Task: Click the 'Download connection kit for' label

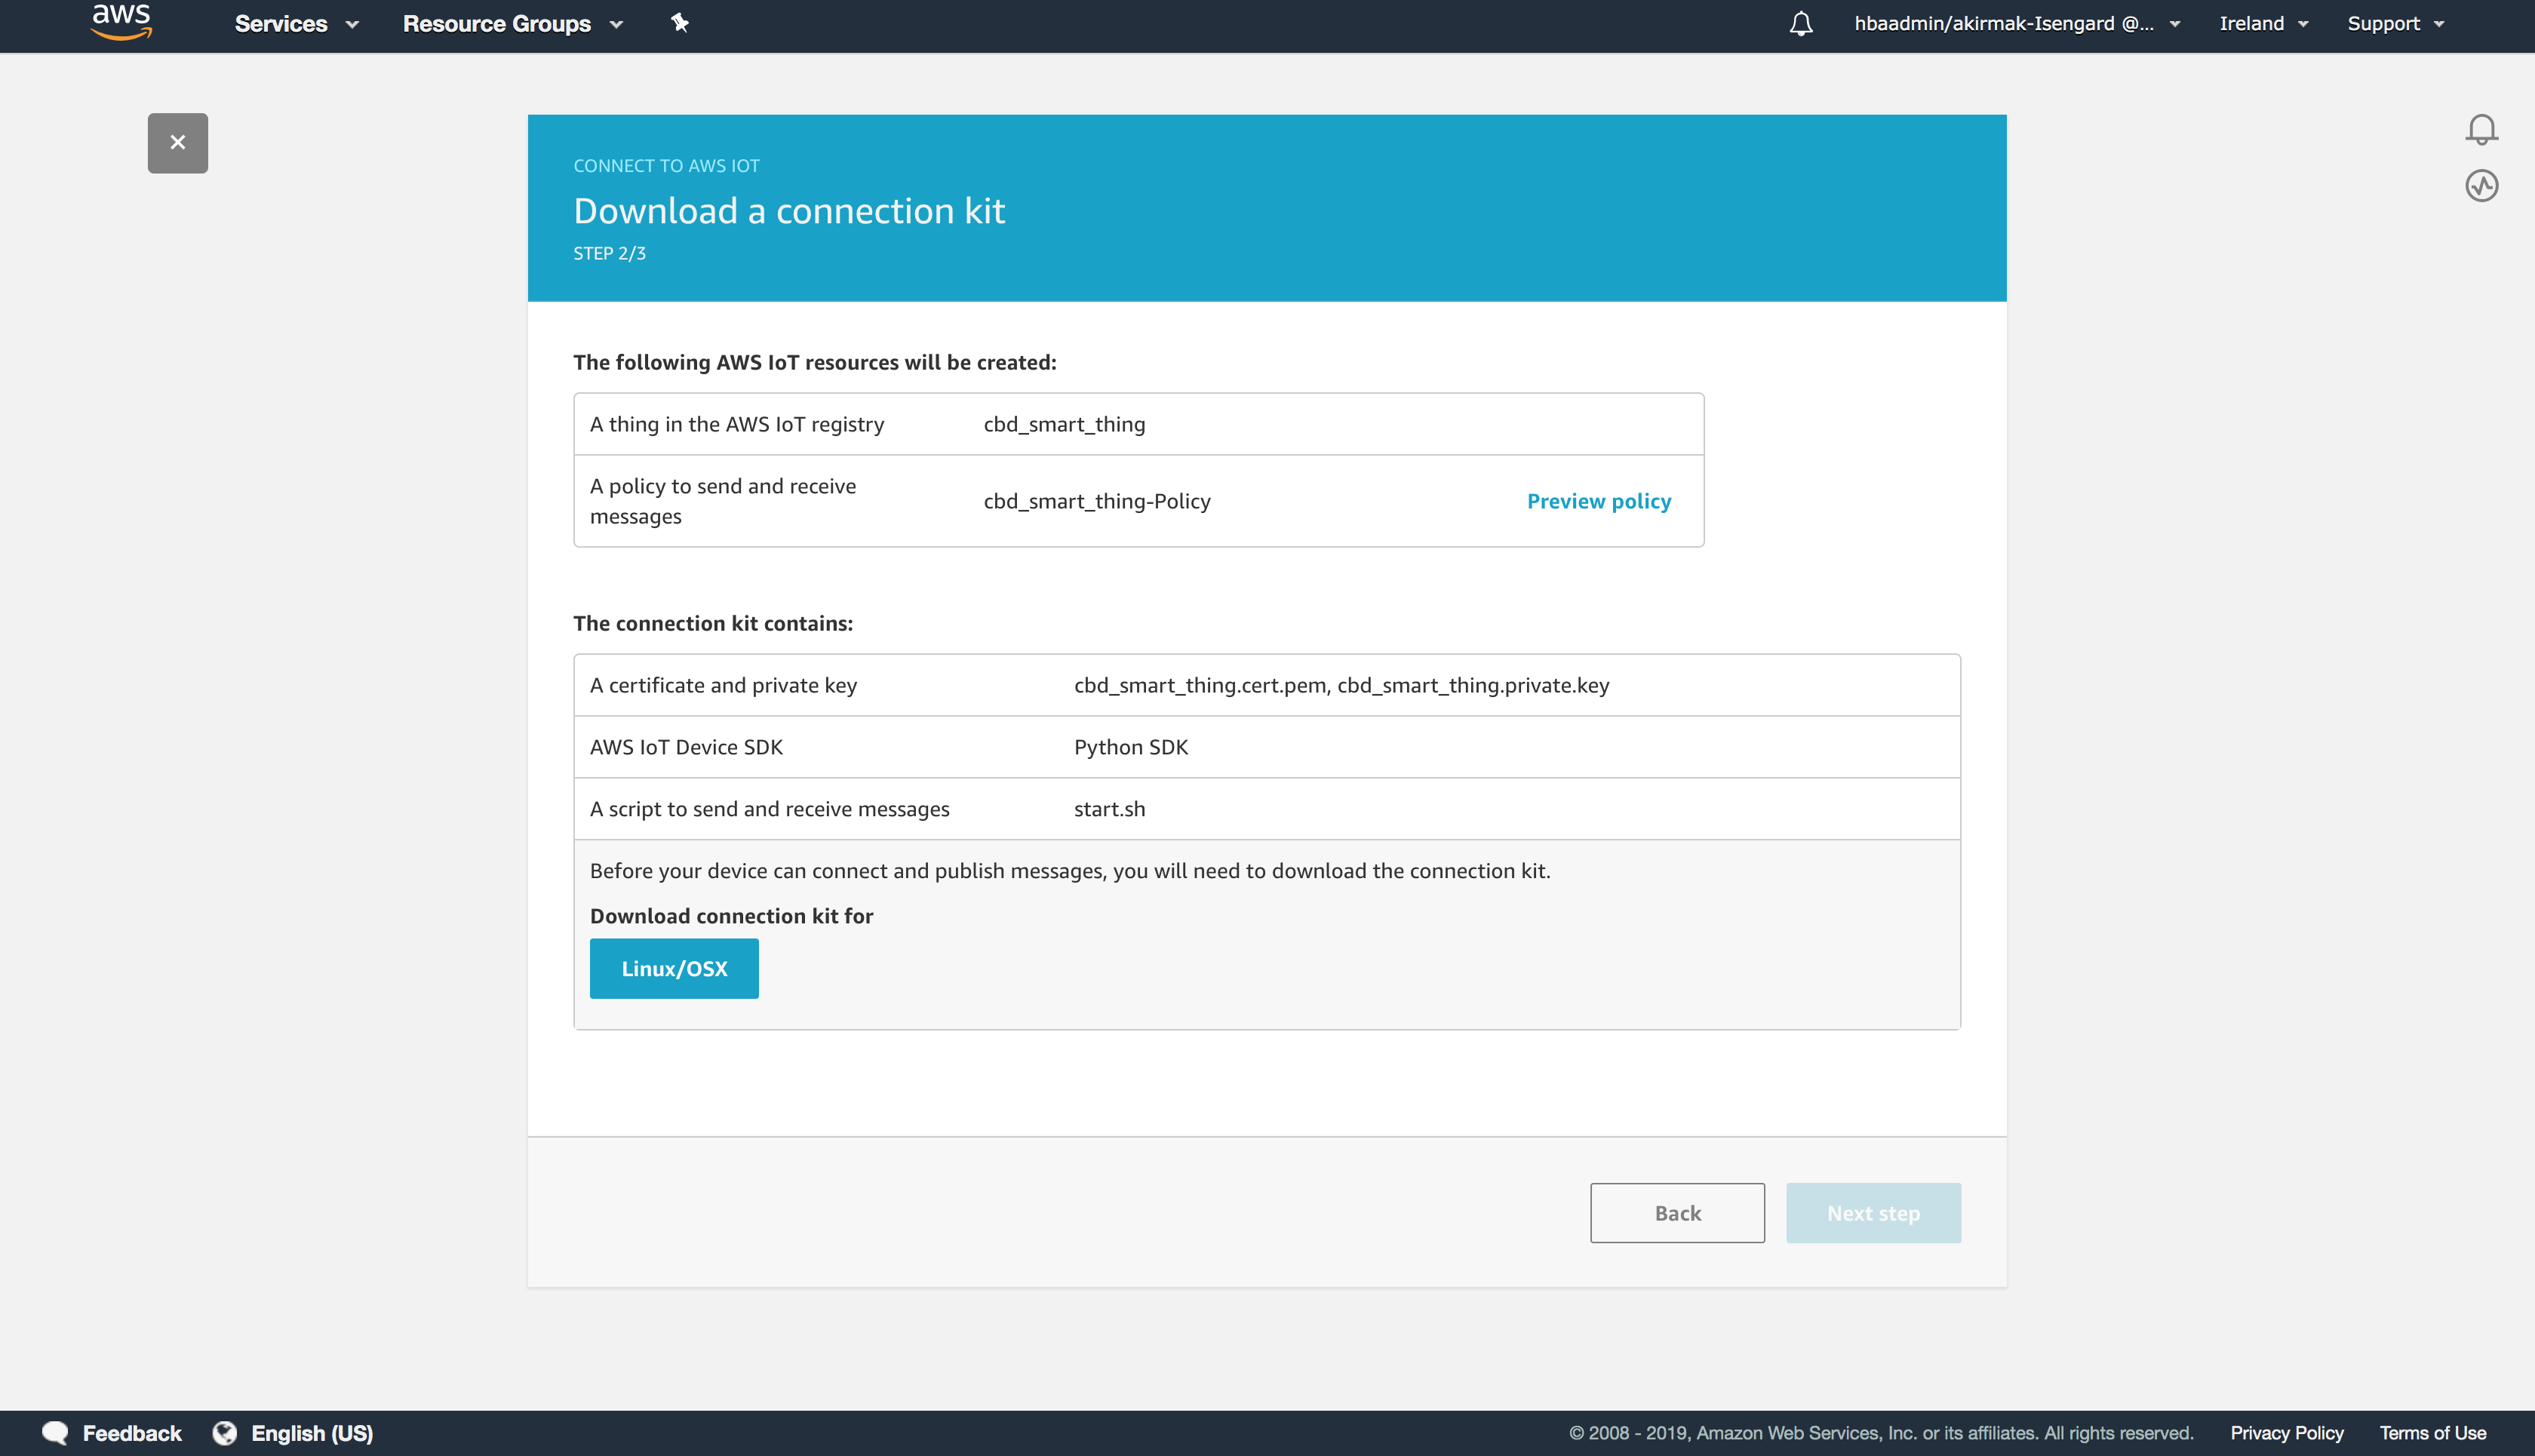Action: click(731, 916)
